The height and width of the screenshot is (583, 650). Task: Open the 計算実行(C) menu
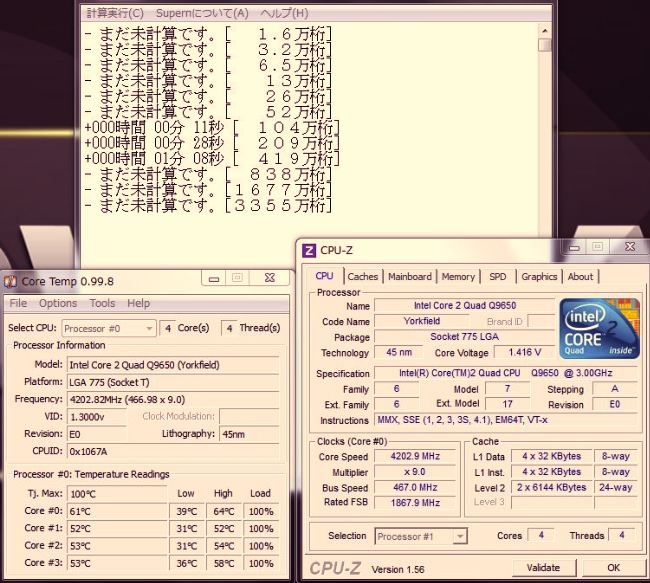(x=115, y=13)
